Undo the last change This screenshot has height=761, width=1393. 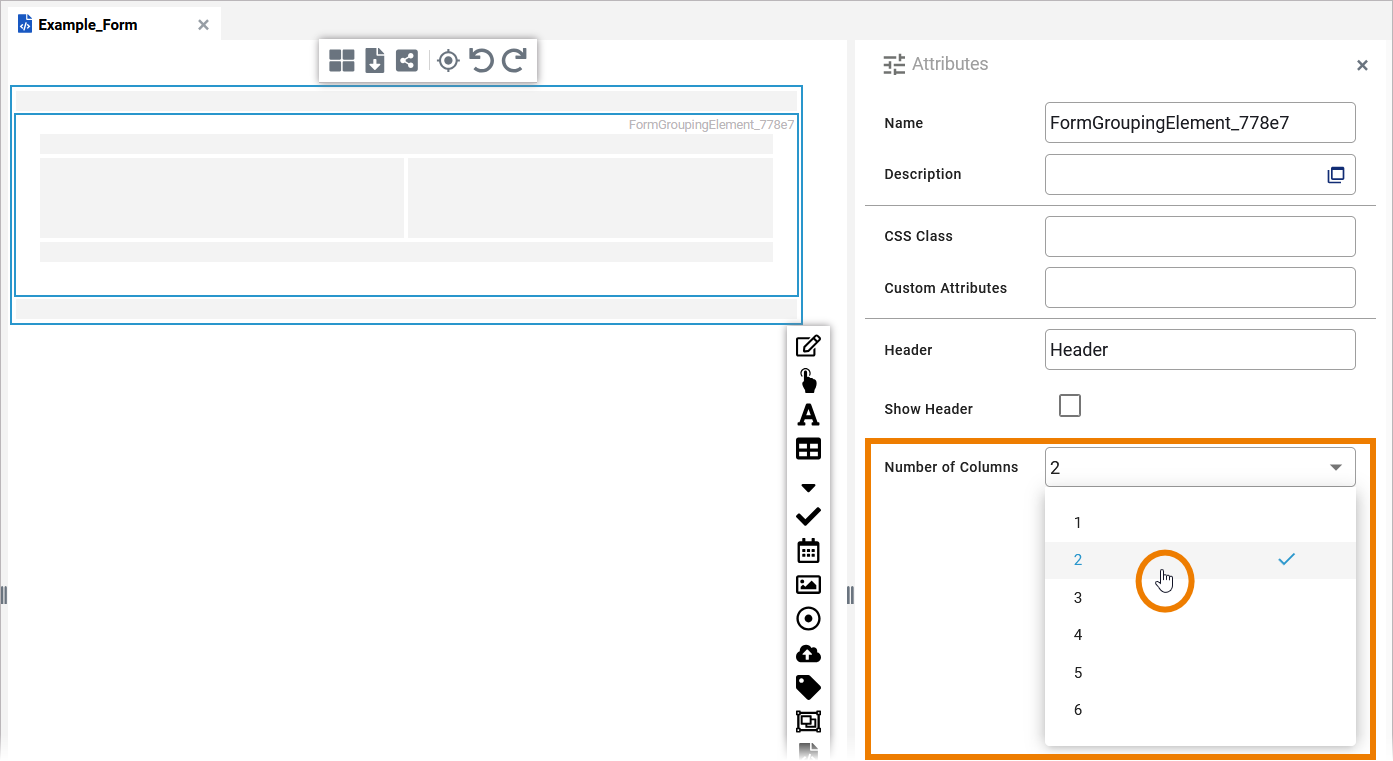[481, 61]
